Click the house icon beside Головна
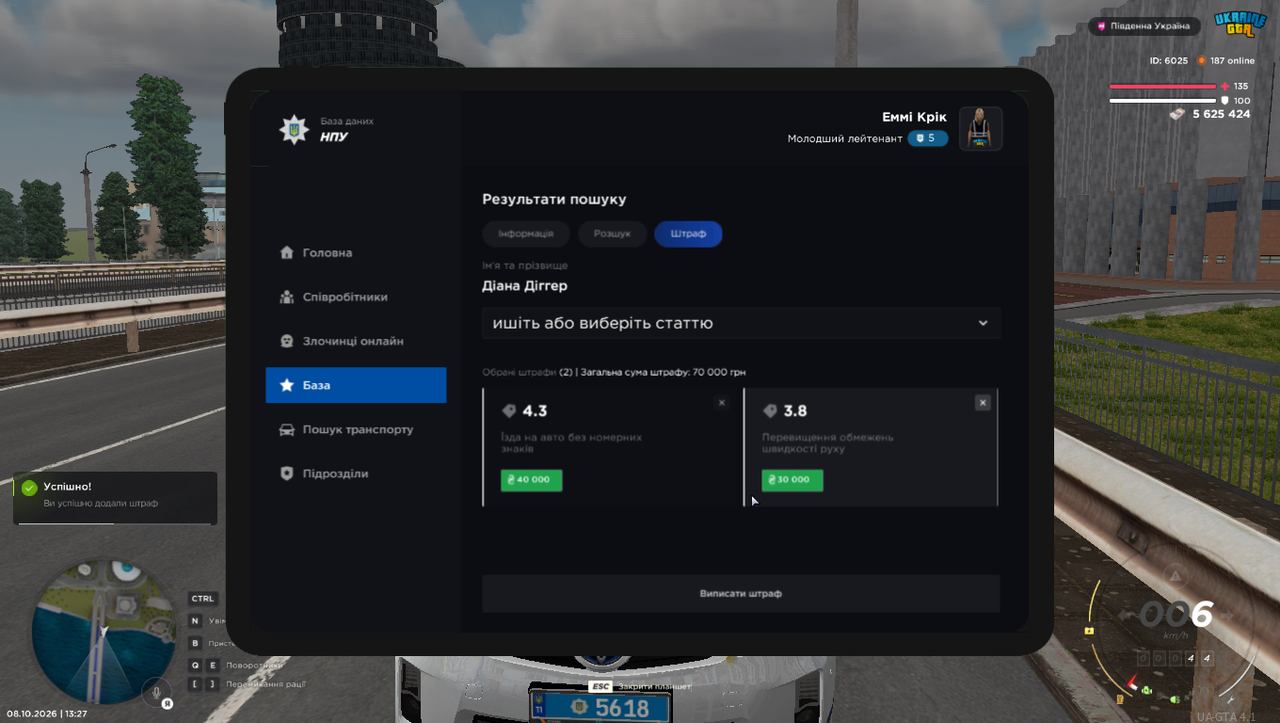 (x=287, y=253)
